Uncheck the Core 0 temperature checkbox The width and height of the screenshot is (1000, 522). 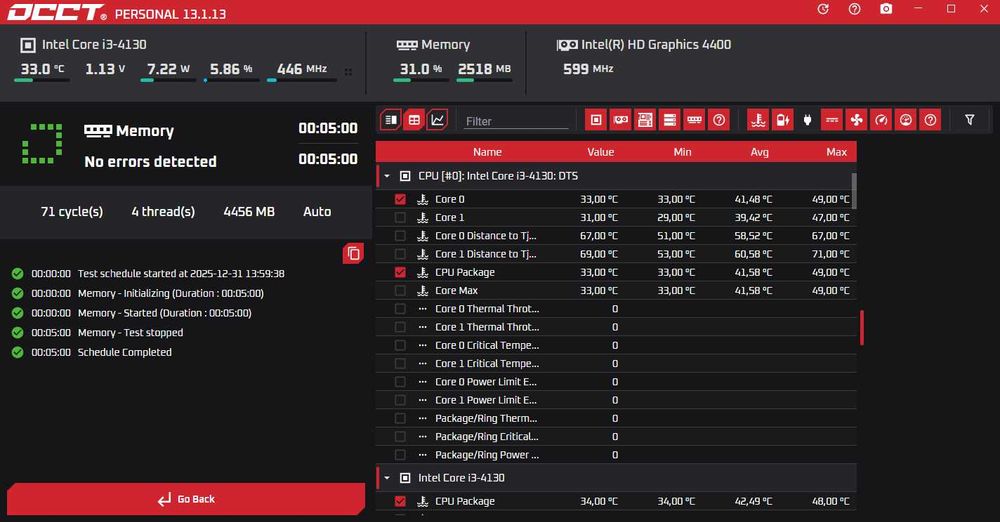[400, 199]
